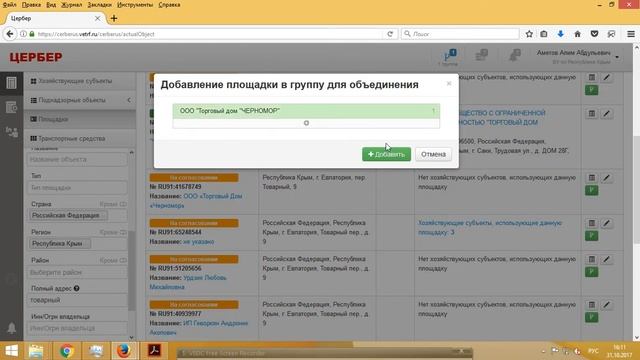Open a new browser tab with plus
This screenshot has height=360, width=640.
pos(114,18)
